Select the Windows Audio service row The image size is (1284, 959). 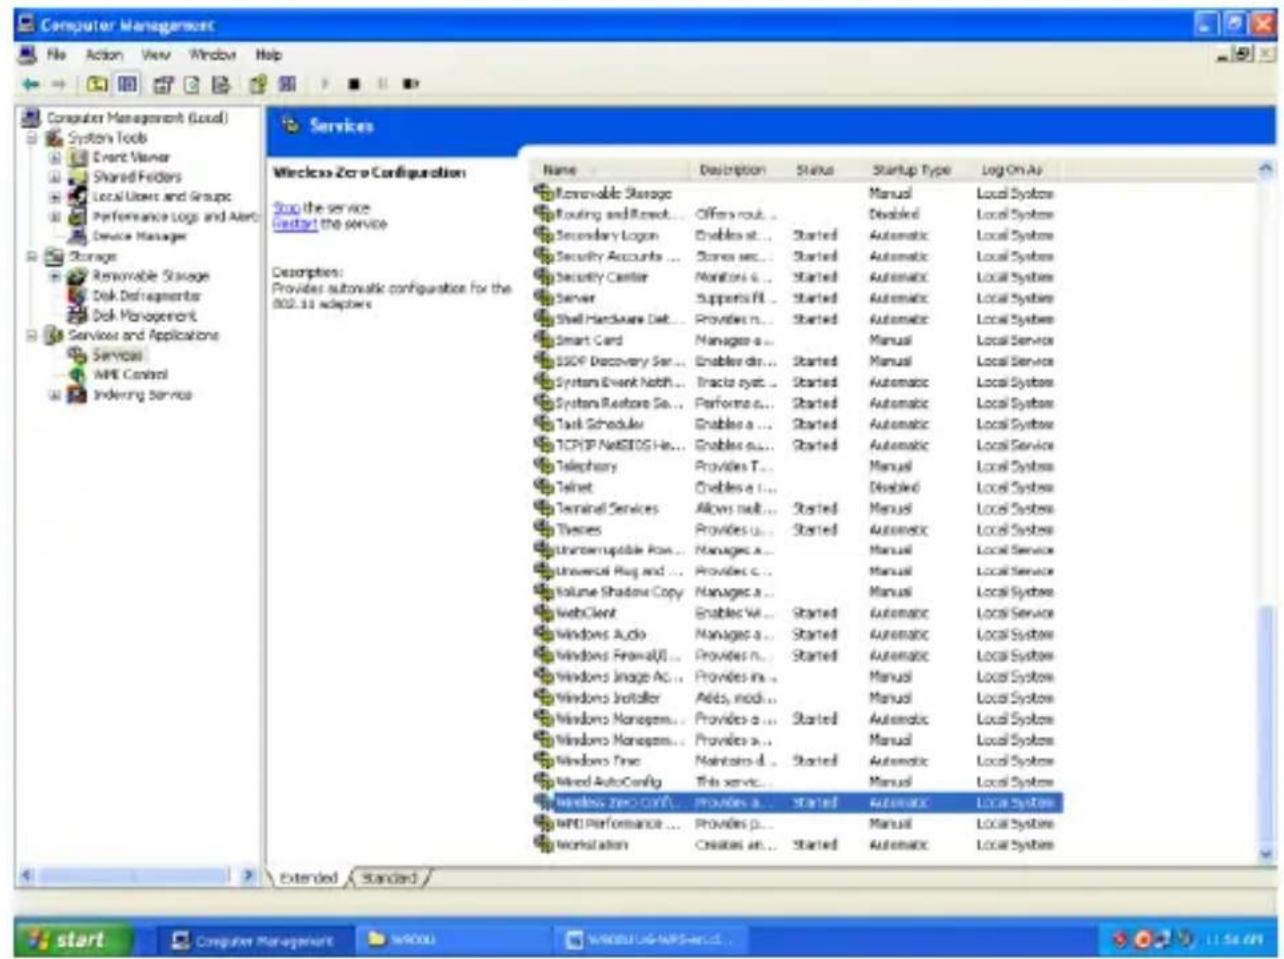coord(797,634)
